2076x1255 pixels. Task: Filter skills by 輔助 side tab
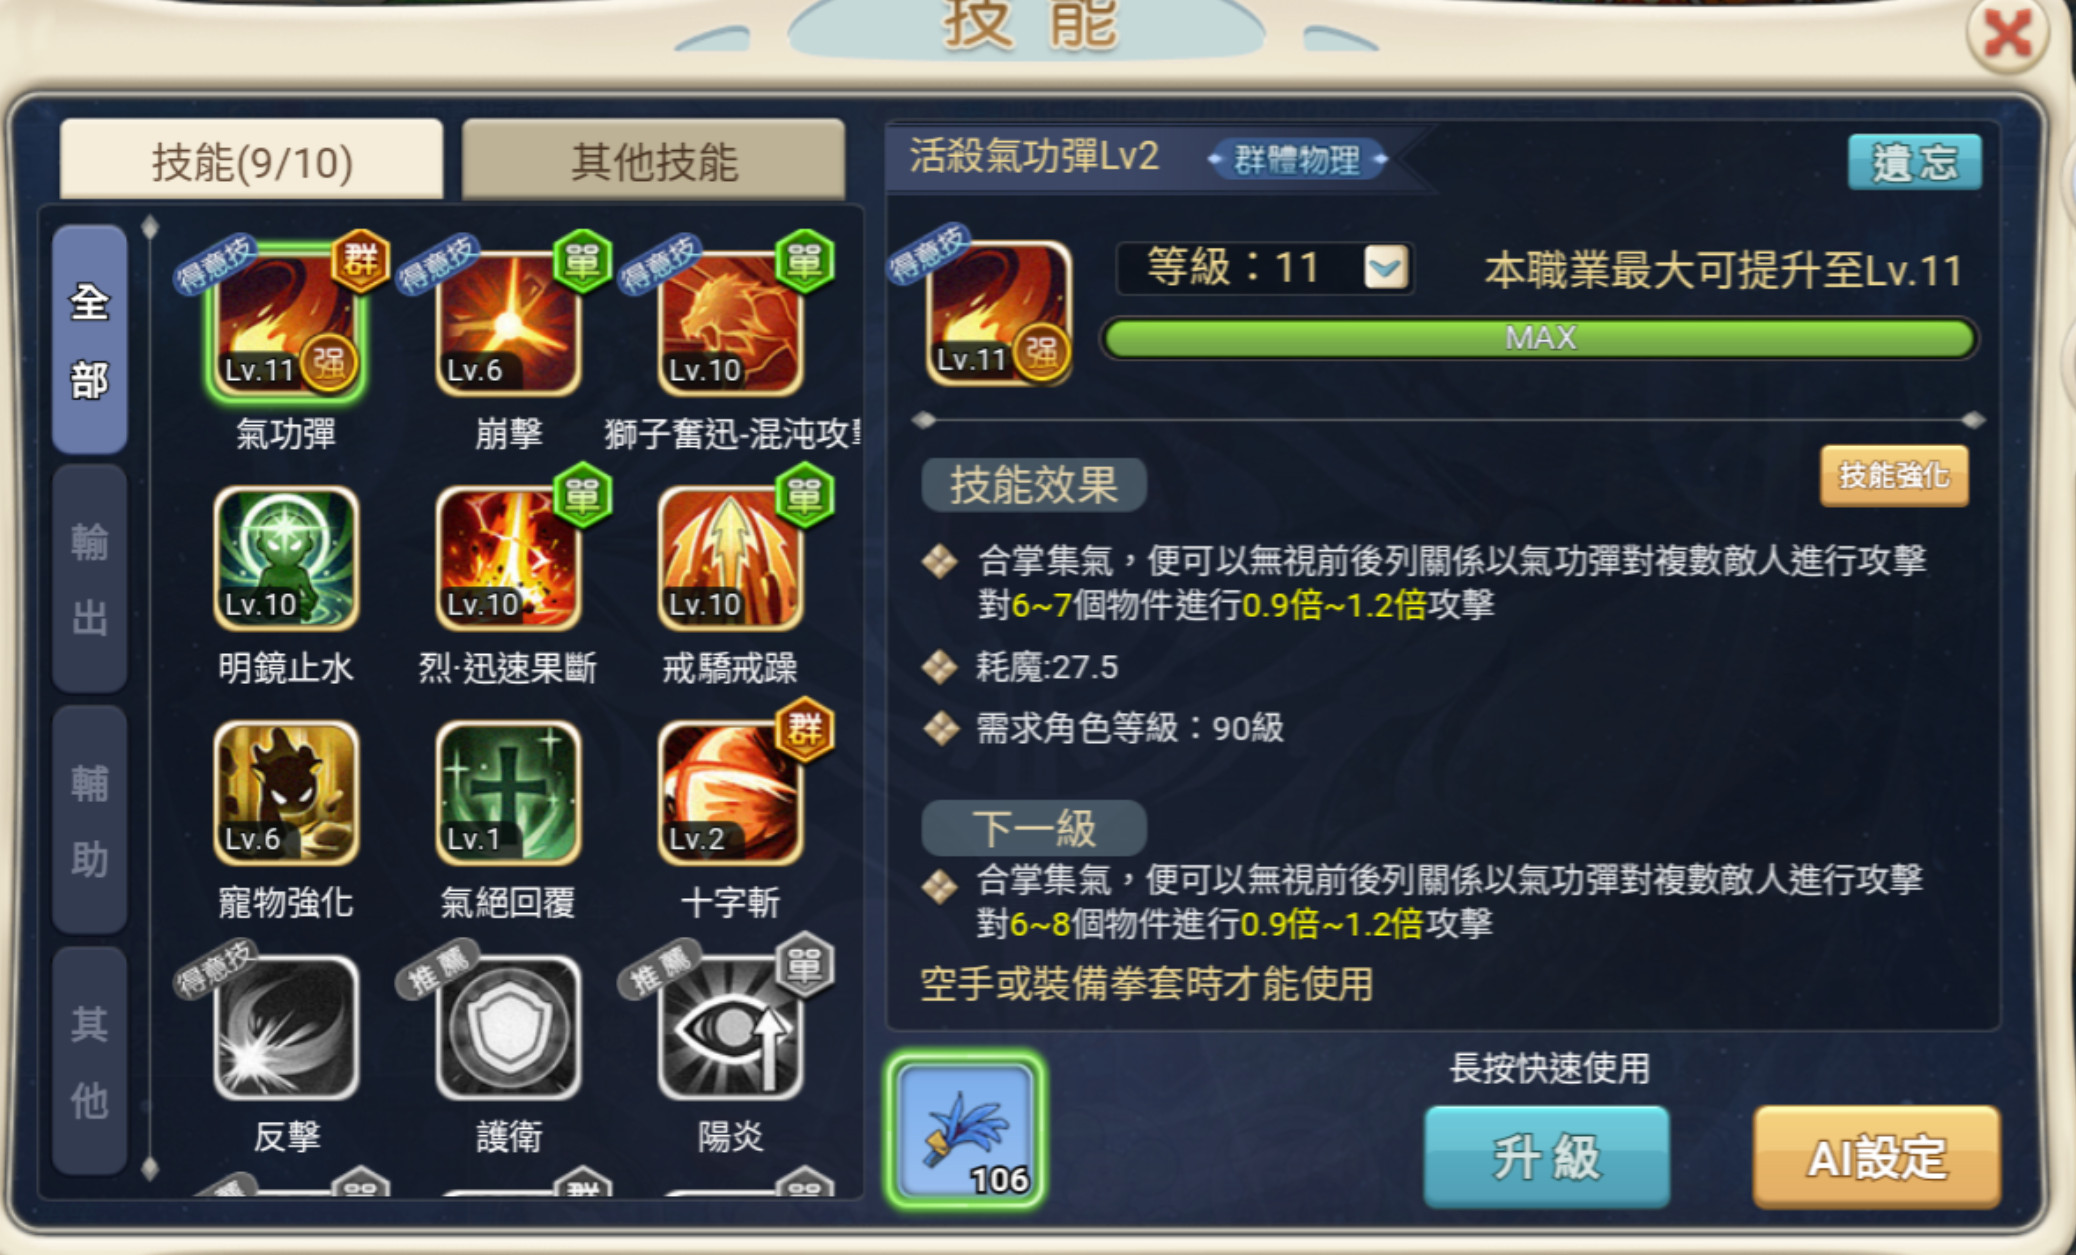pyautogui.click(x=89, y=820)
